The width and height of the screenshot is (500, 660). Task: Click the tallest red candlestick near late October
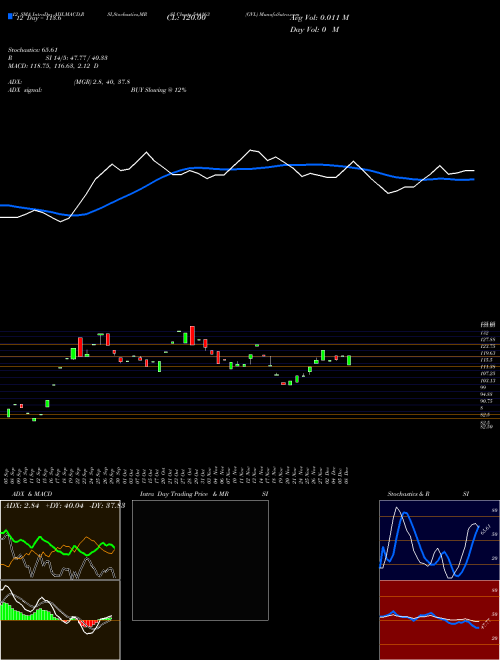(192, 335)
